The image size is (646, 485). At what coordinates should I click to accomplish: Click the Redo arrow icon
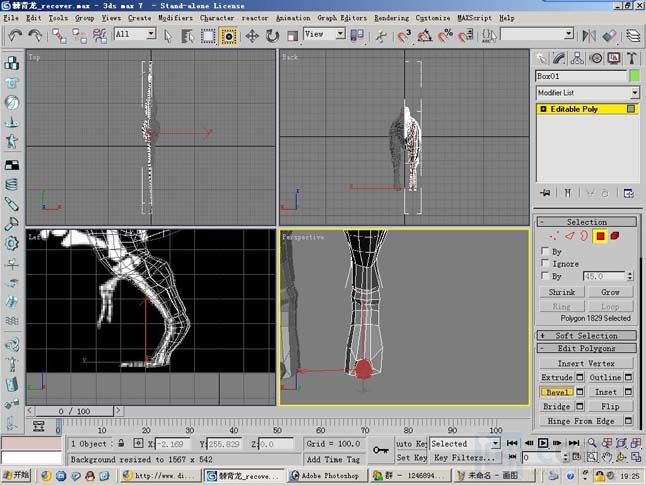click(35, 36)
